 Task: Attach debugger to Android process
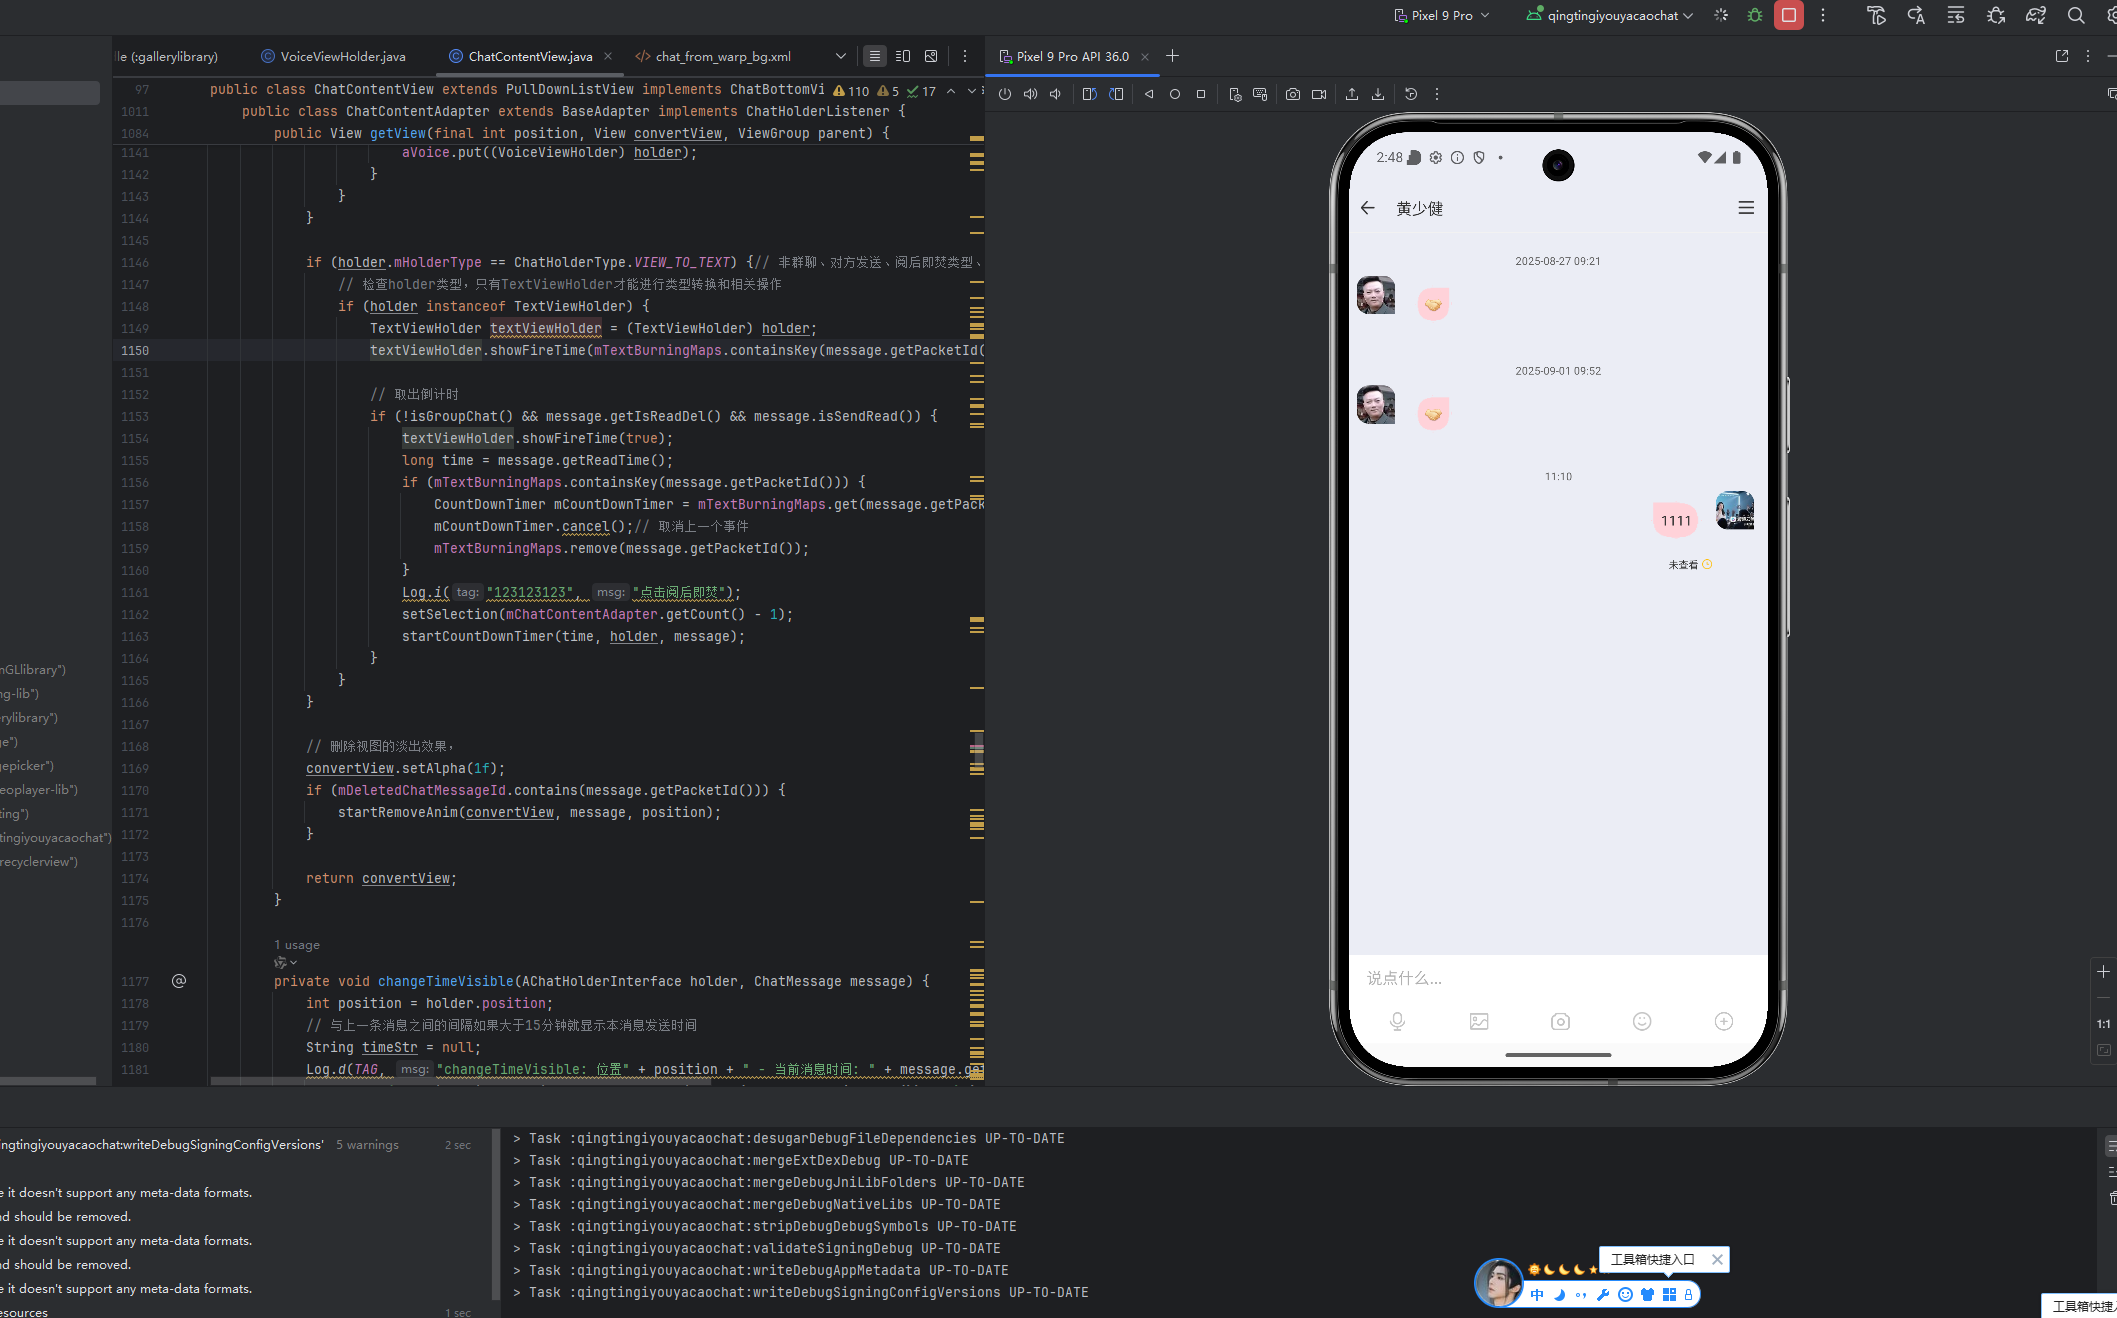[1996, 15]
